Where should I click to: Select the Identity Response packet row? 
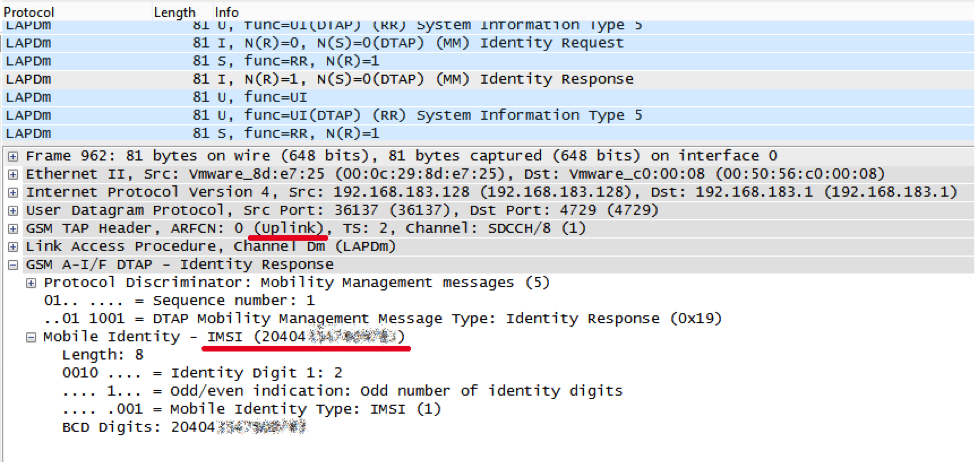pyautogui.click(x=400, y=79)
